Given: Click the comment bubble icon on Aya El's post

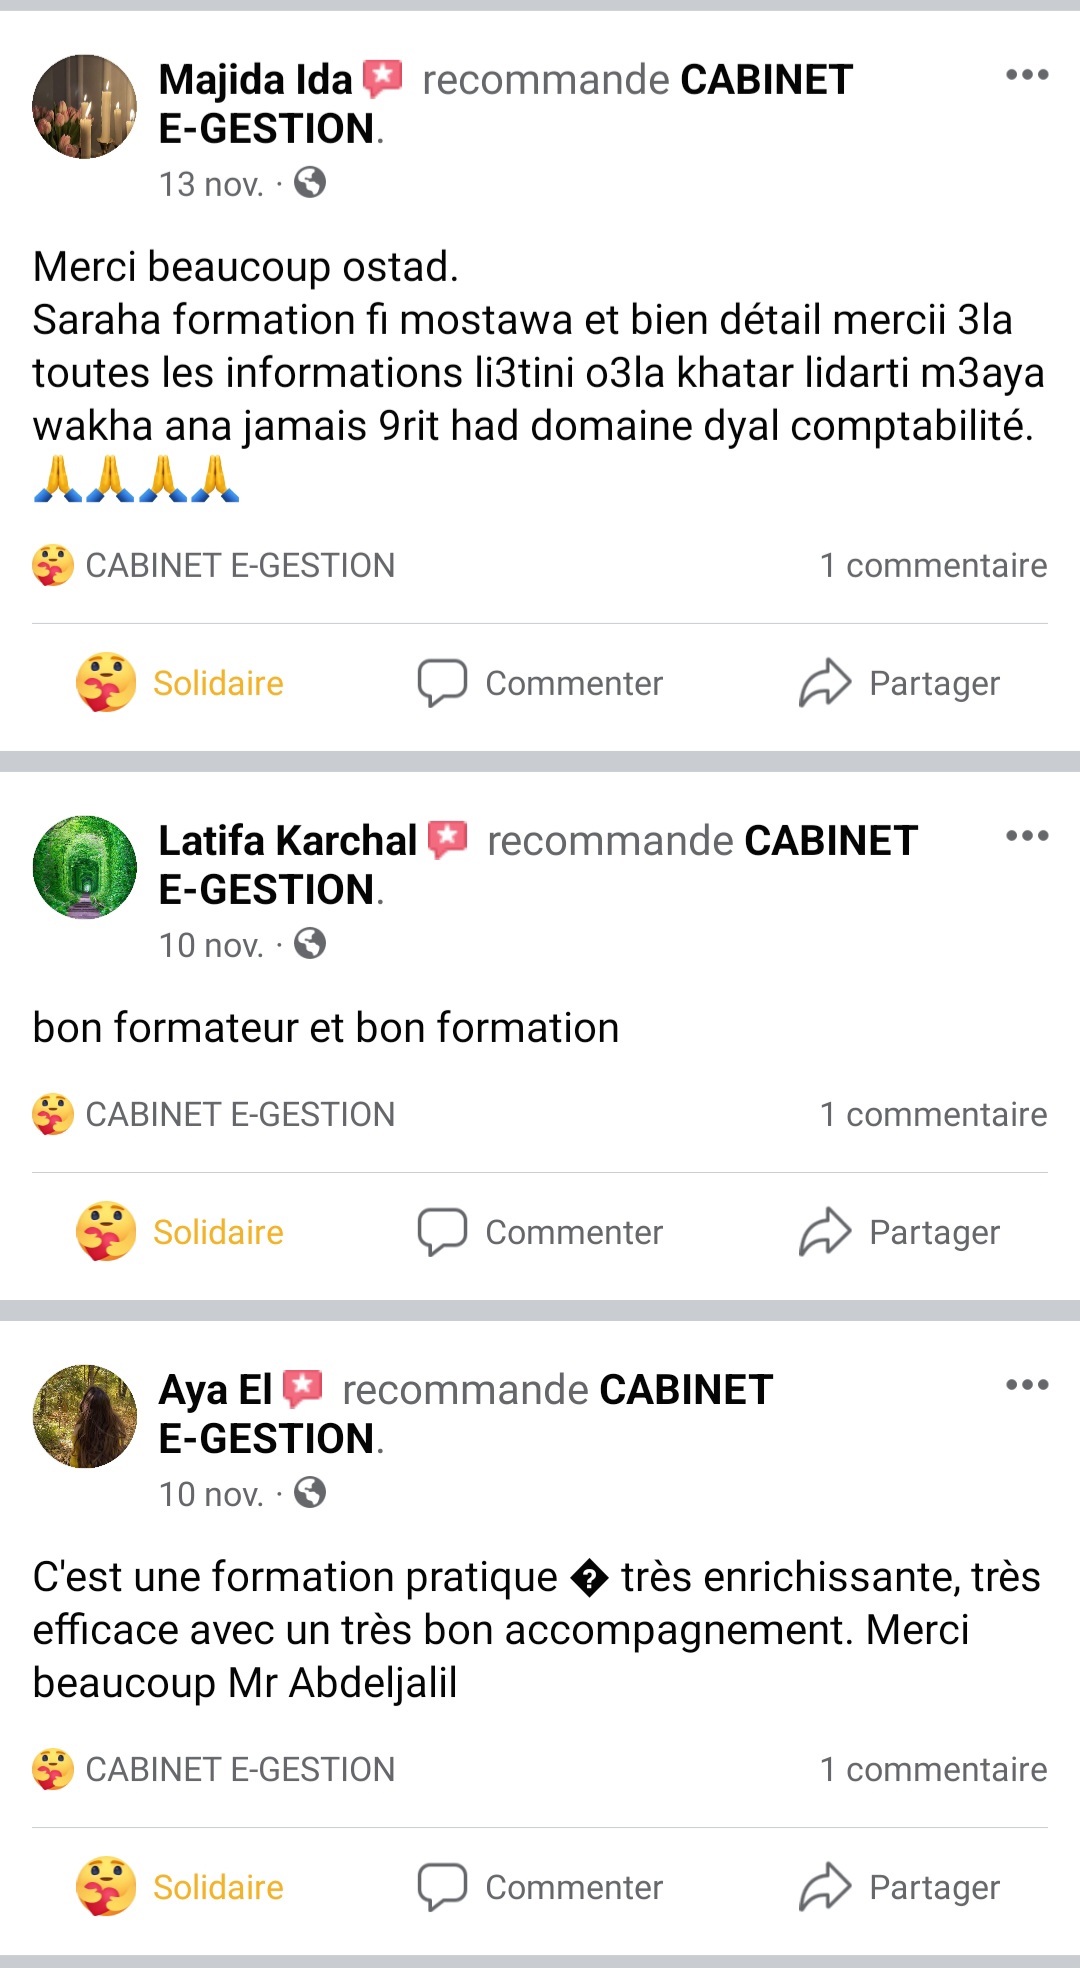Looking at the screenshot, I should pyautogui.click(x=442, y=1887).
